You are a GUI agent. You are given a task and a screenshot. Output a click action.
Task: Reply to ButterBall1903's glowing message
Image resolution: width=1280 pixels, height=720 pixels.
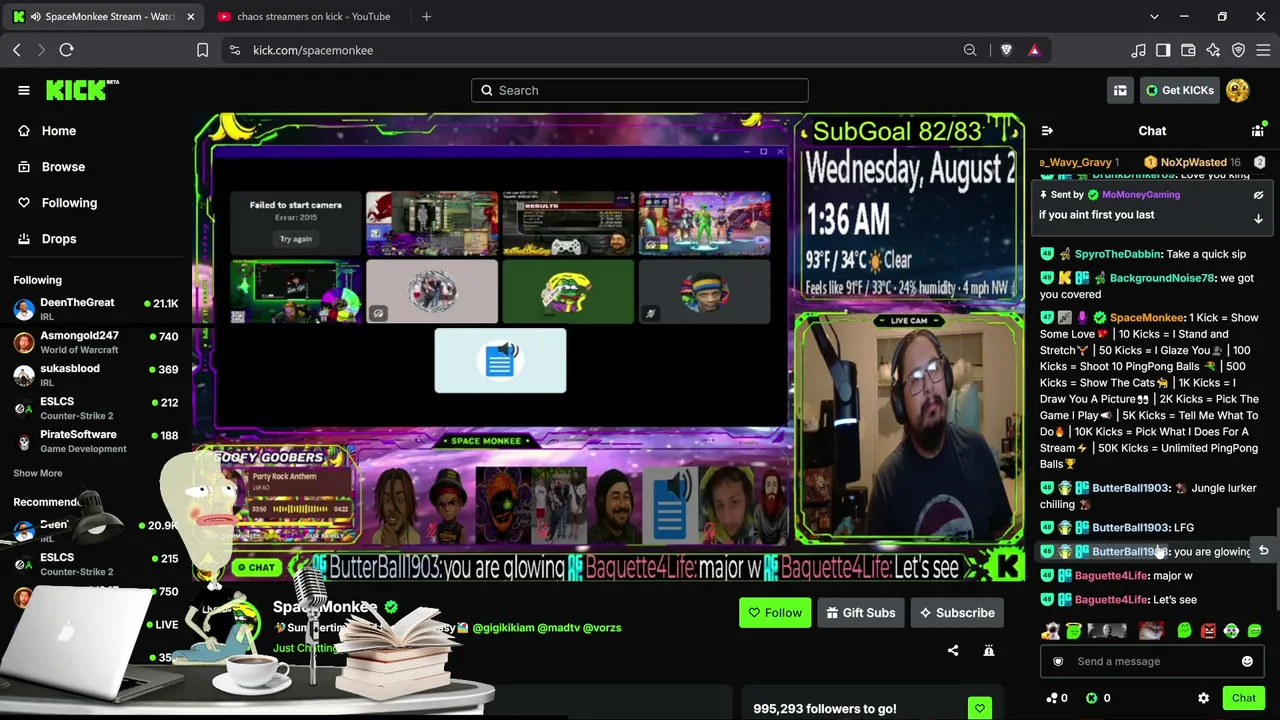1263,551
